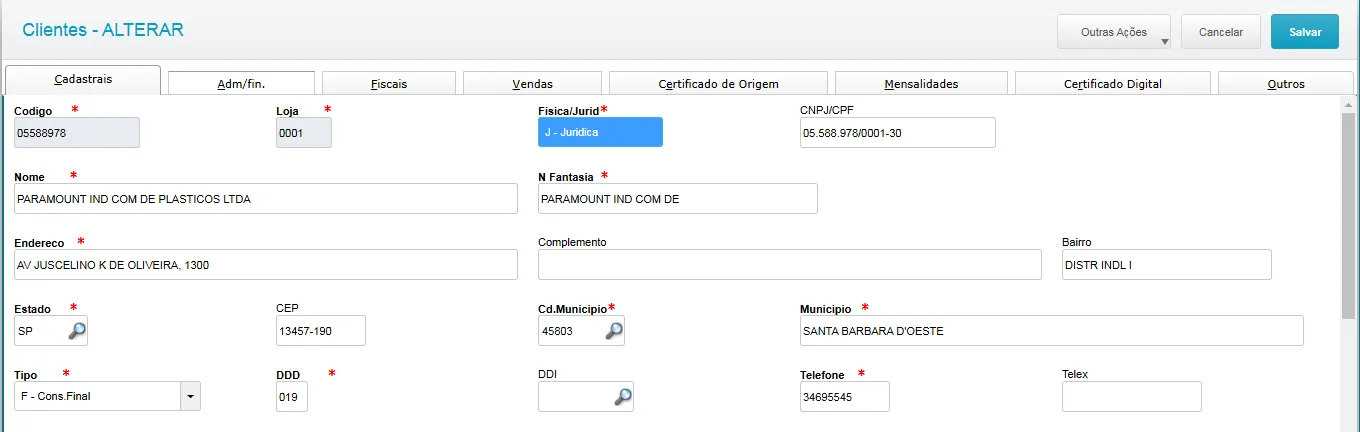Switch to Certificado Digital tab
Image resolution: width=1360 pixels, height=432 pixels.
pos(1112,84)
